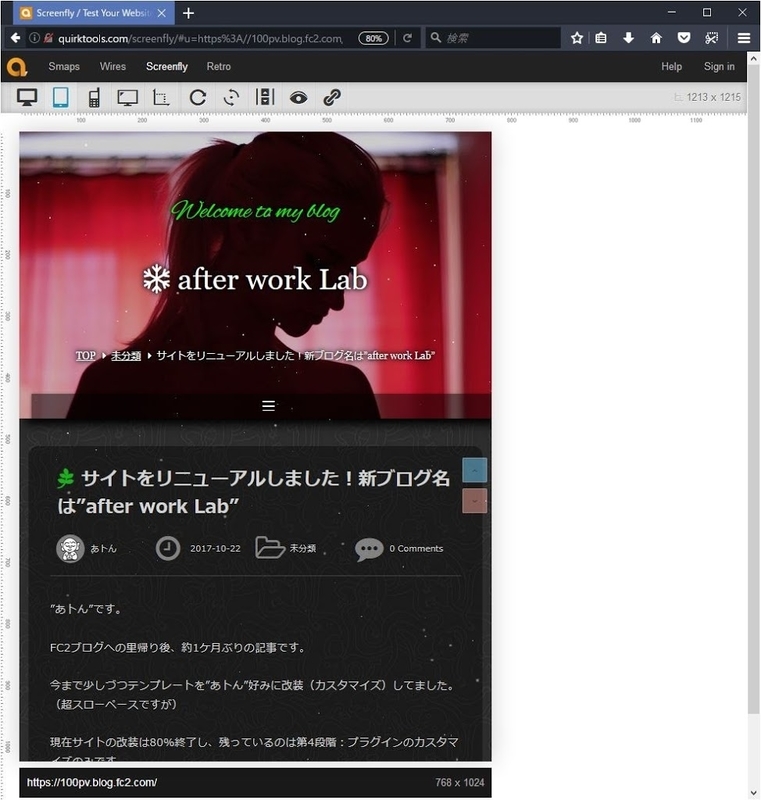Click the browser search input field
Image resolution: width=761 pixels, height=800 pixels.
point(493,38)
